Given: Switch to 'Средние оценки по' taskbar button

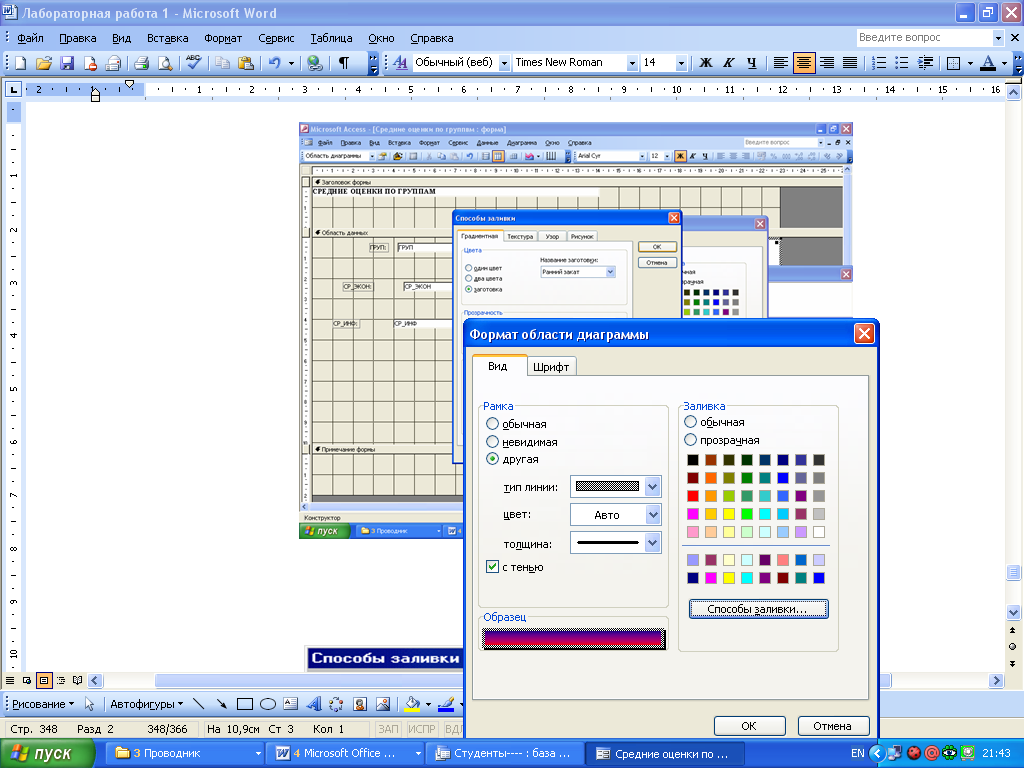Looking at the screenshot, I should [x=665, y=753].
